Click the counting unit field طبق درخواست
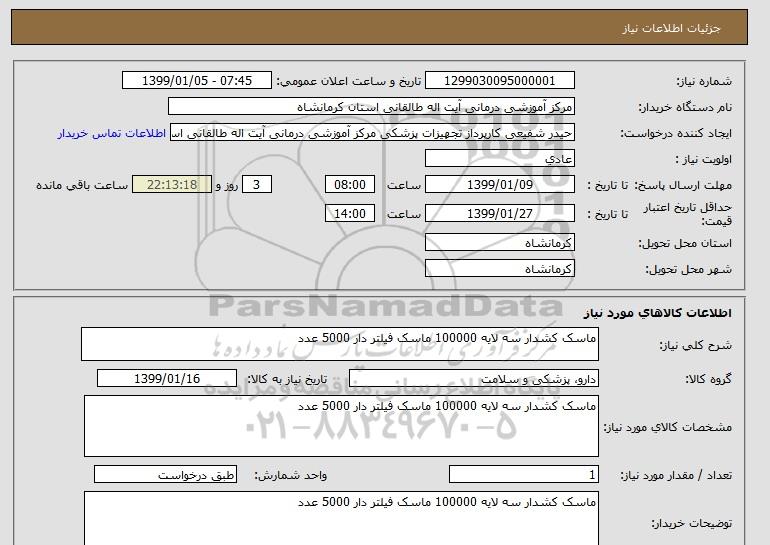This screenshot has height=545, width=770. pos(165,475)
